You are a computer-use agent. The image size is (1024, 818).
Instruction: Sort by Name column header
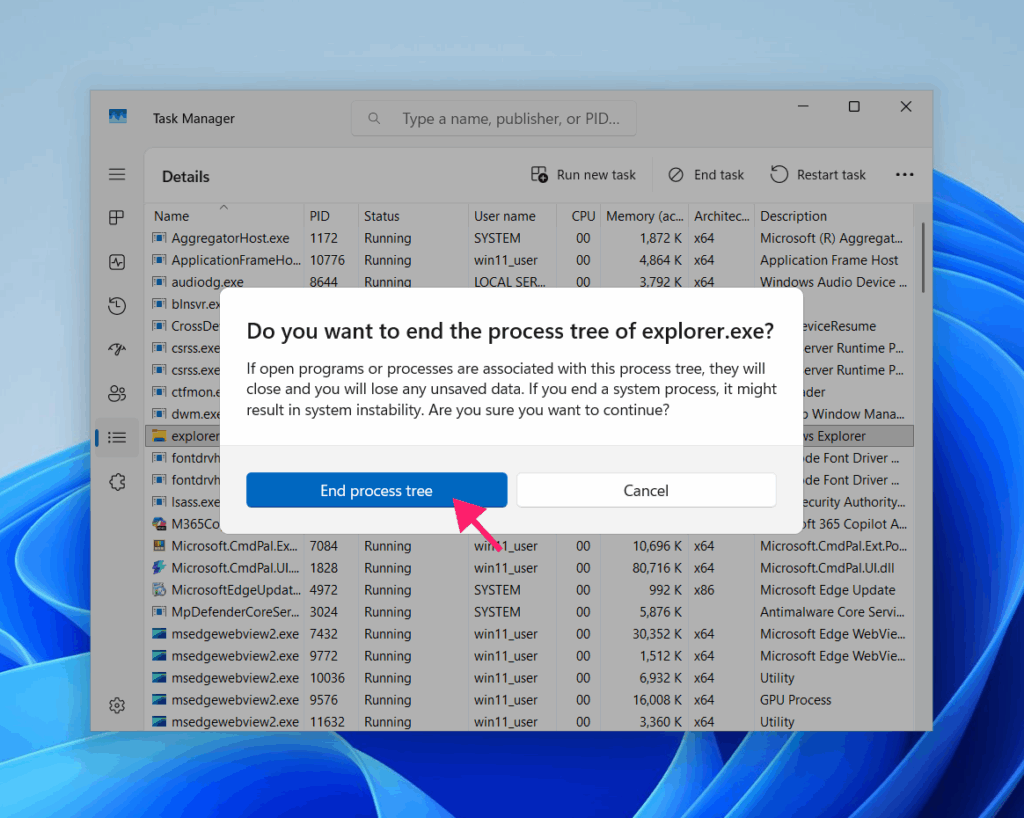(225, 215)
